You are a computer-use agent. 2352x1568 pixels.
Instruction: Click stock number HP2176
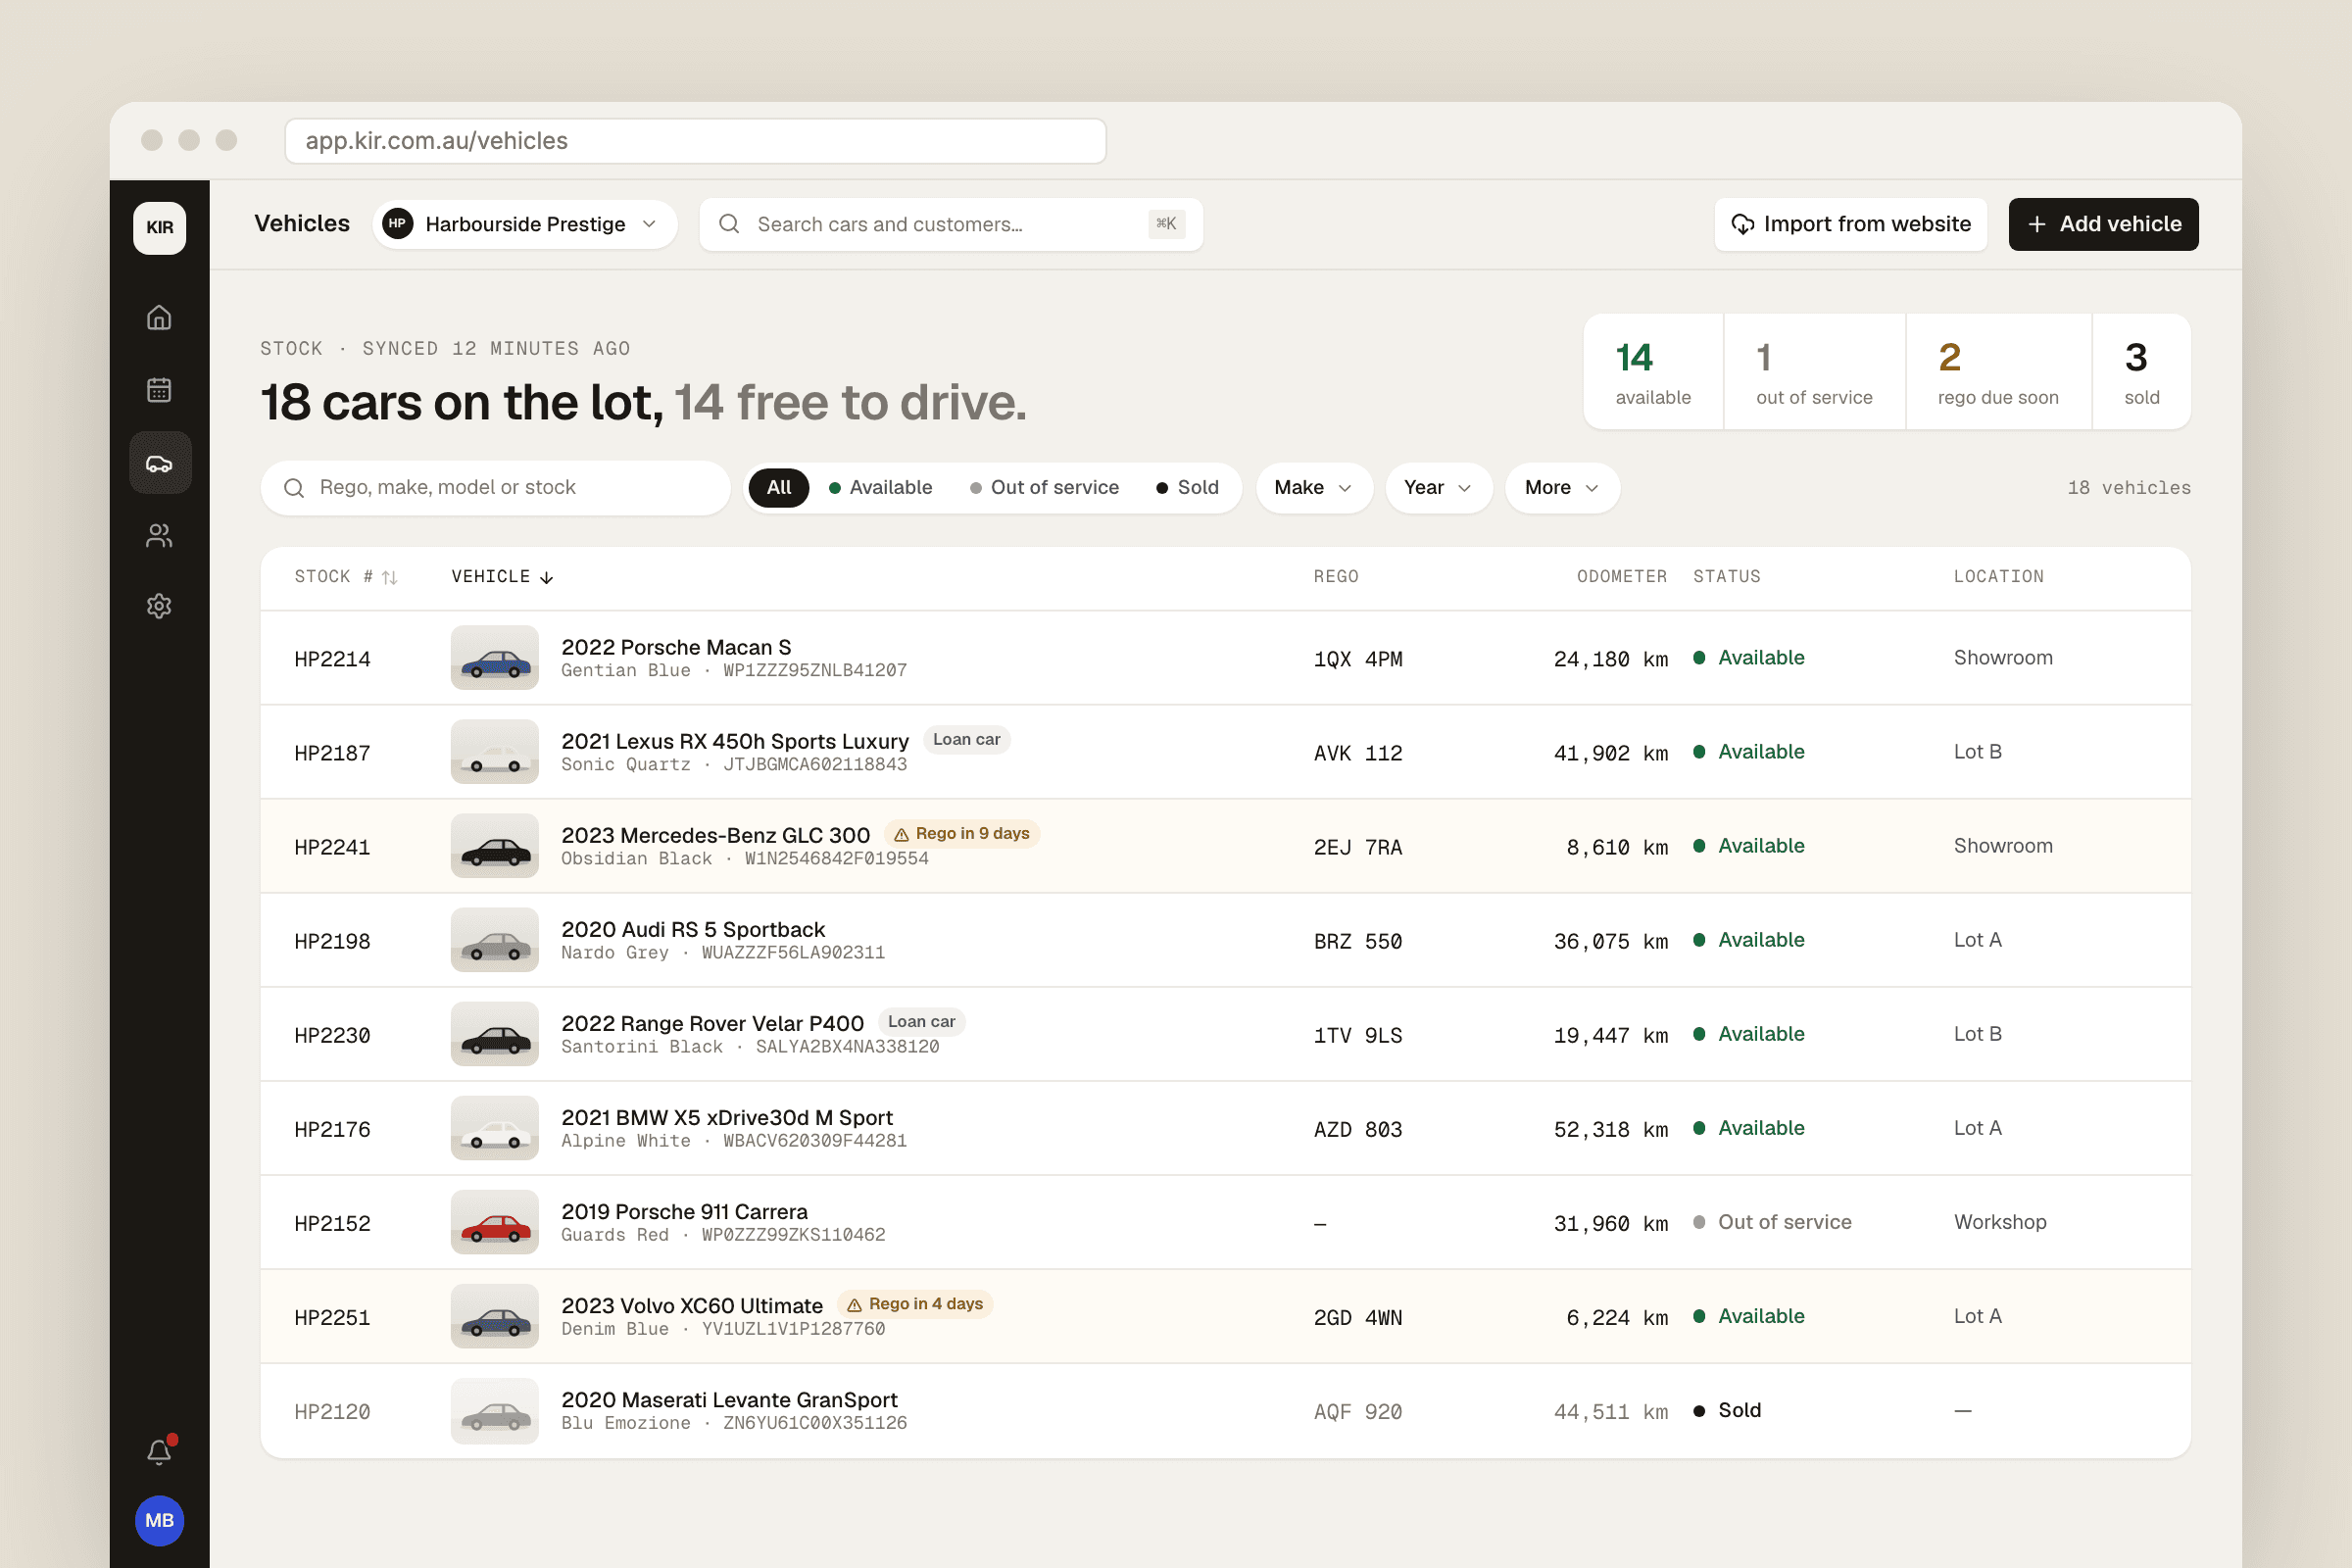[x=332, y=1130]
